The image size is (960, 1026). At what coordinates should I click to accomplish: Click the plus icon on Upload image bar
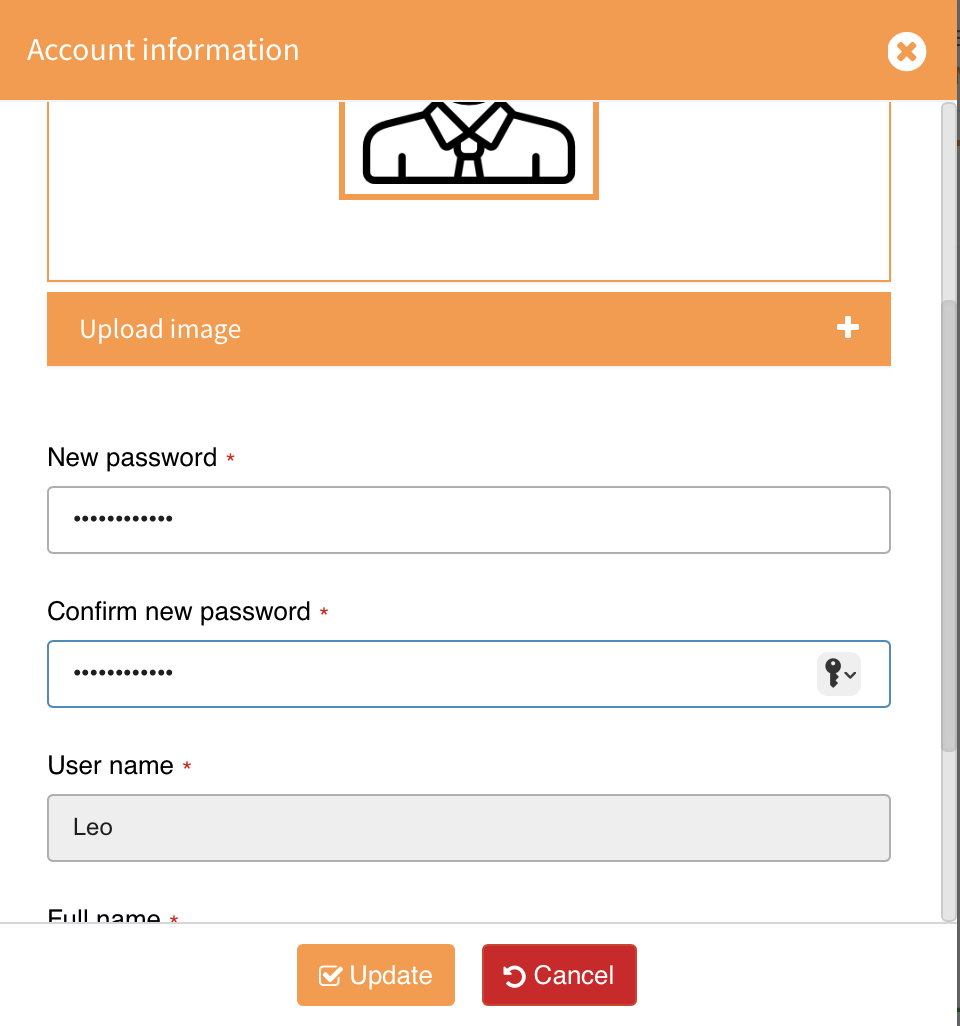point(848,328)
